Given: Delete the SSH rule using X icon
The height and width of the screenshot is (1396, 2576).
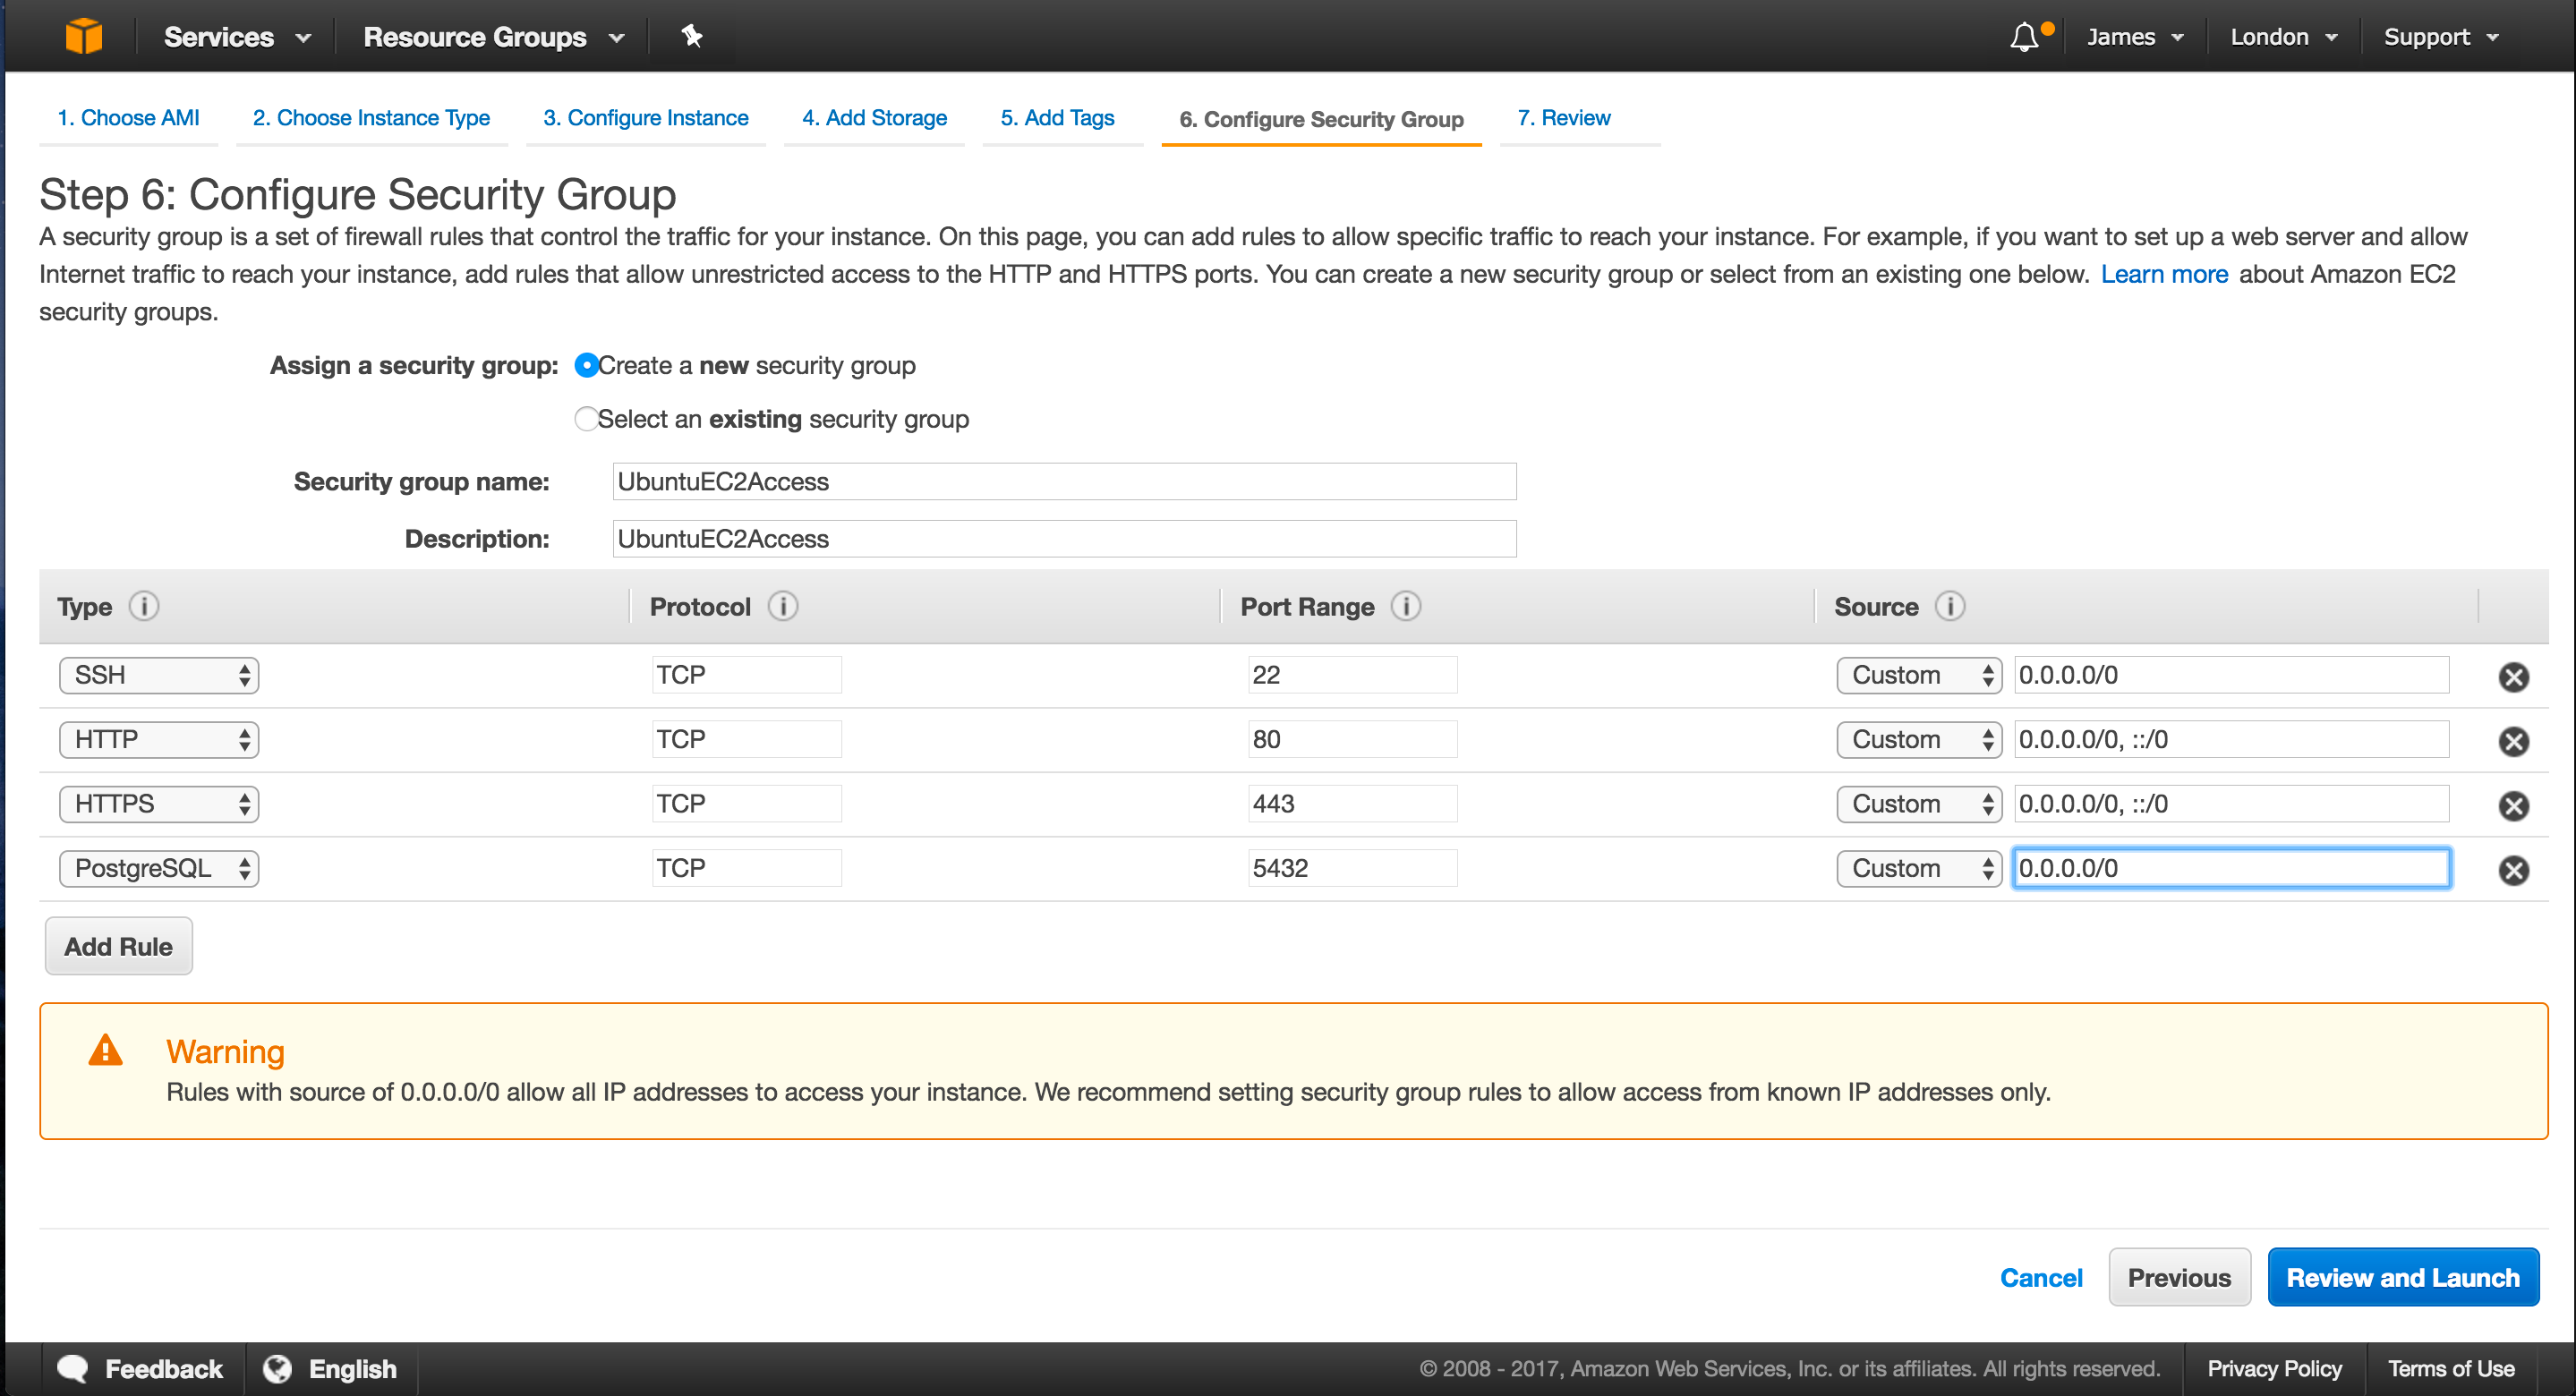Looking at the screenshot, I should pos(2513,677).
